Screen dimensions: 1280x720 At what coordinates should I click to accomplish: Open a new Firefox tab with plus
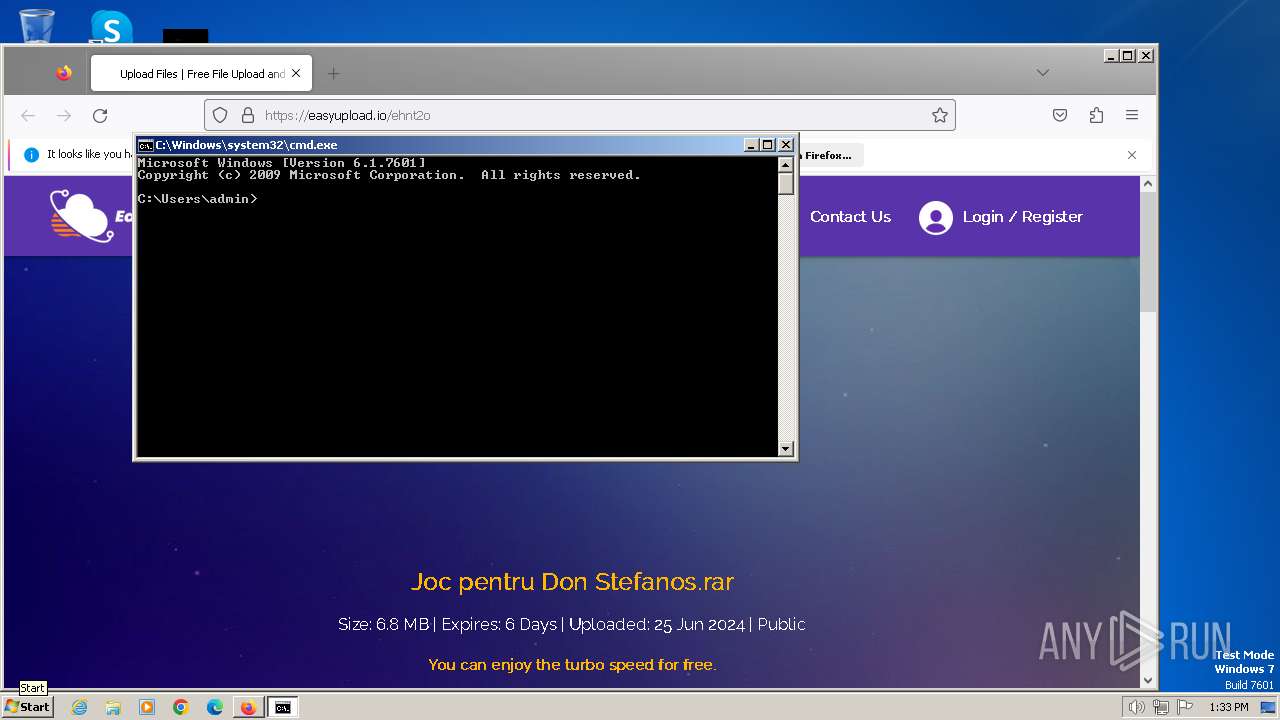pyautogui.click(x=334, y=73)
